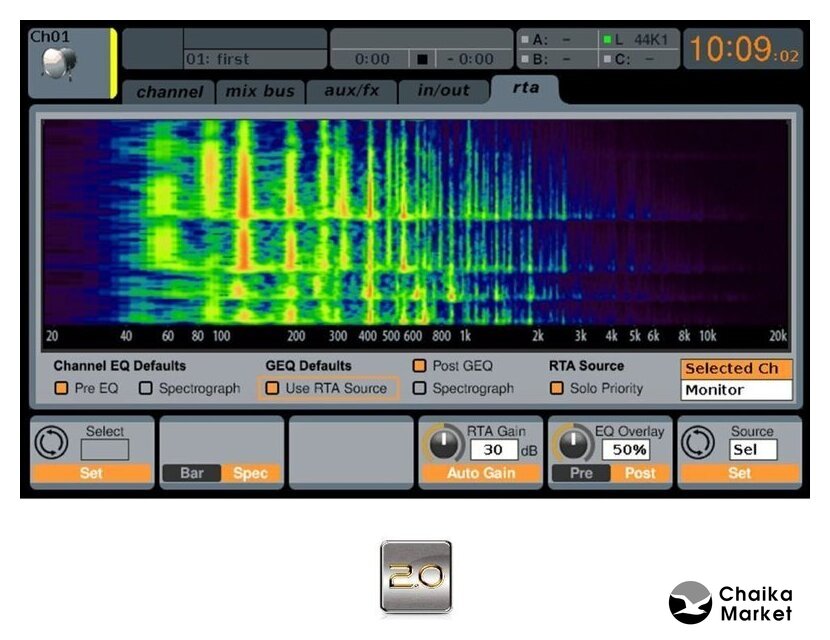Click the Chaika Market bird logo

[689, 602]
